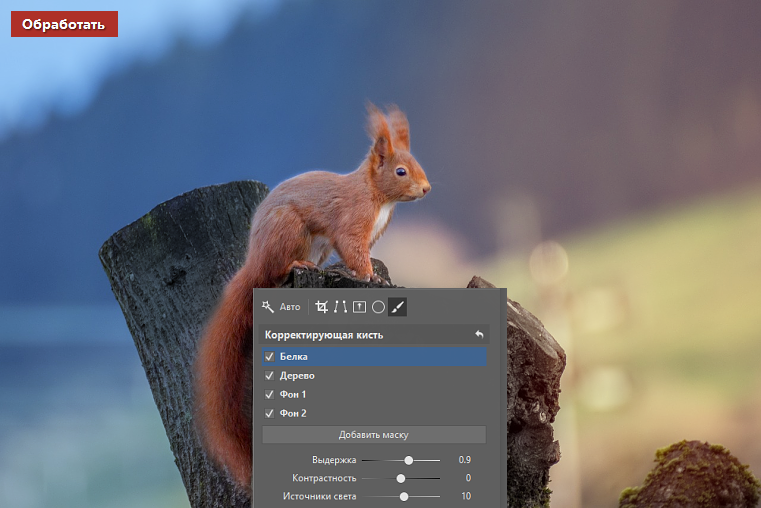761x508 pixels.
Task: Click the Авто label text
Action: [x=290, y=307]
